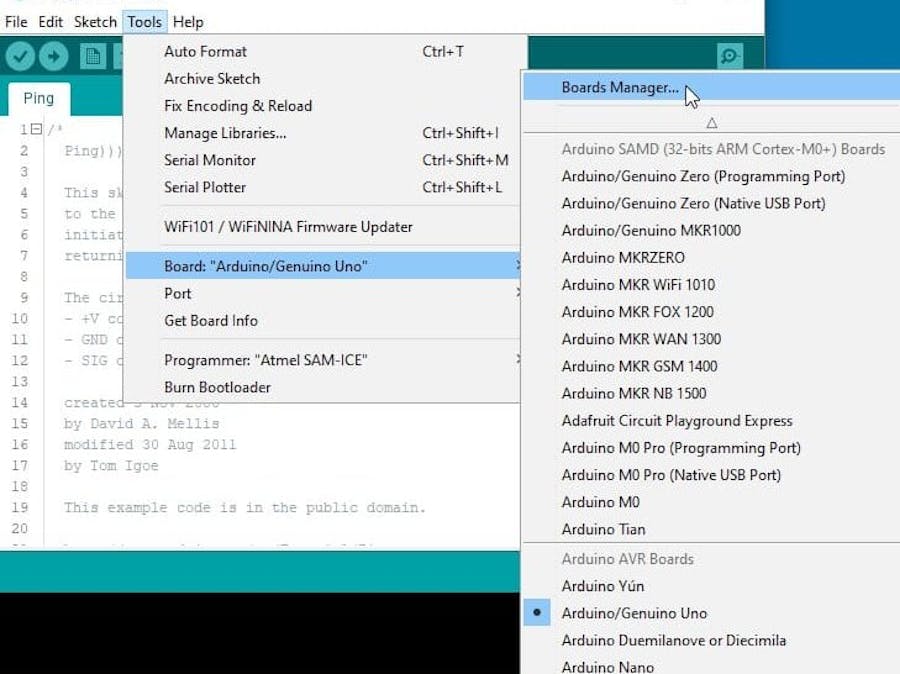The image size is (900, 674).
Task: Select Arduino Duemilanove or Diecimila
Action: [x=712, y=640]
